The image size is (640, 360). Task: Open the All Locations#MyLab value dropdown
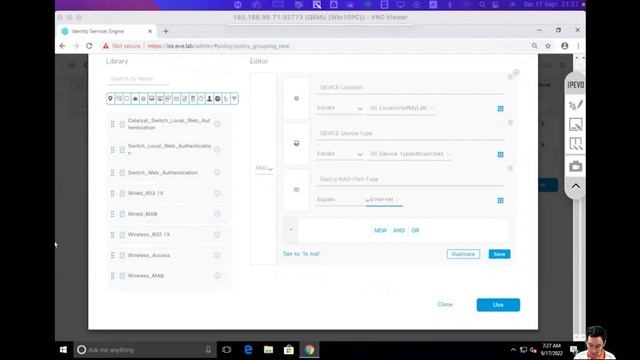click(401, 108)
